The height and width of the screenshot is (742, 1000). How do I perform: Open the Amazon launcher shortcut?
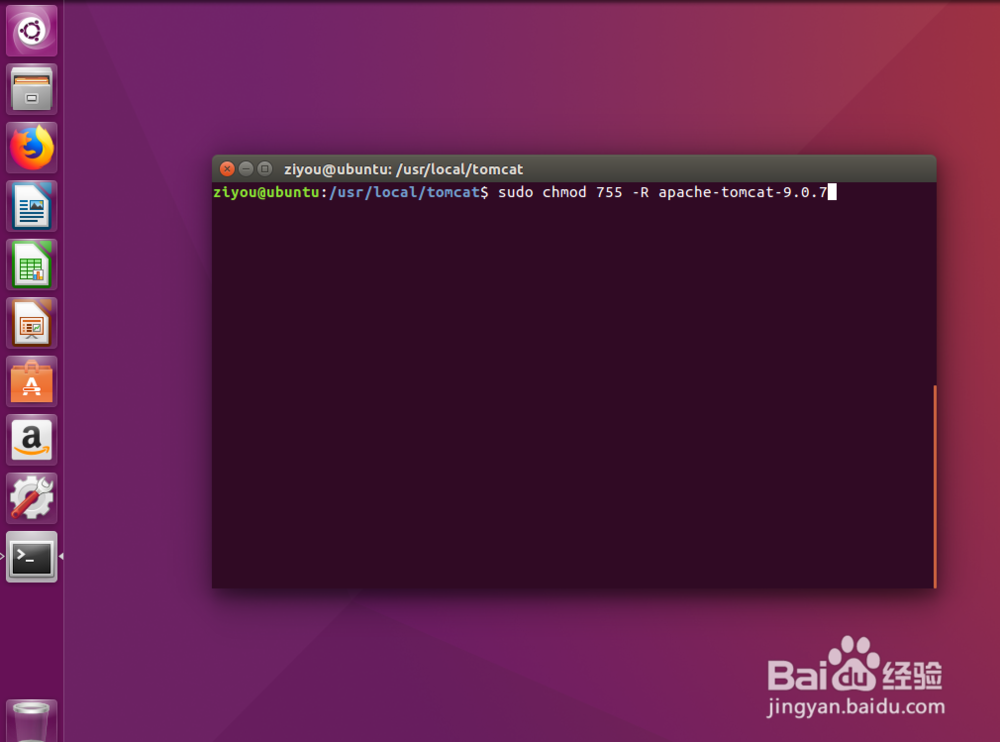click(x=31, y=439)
